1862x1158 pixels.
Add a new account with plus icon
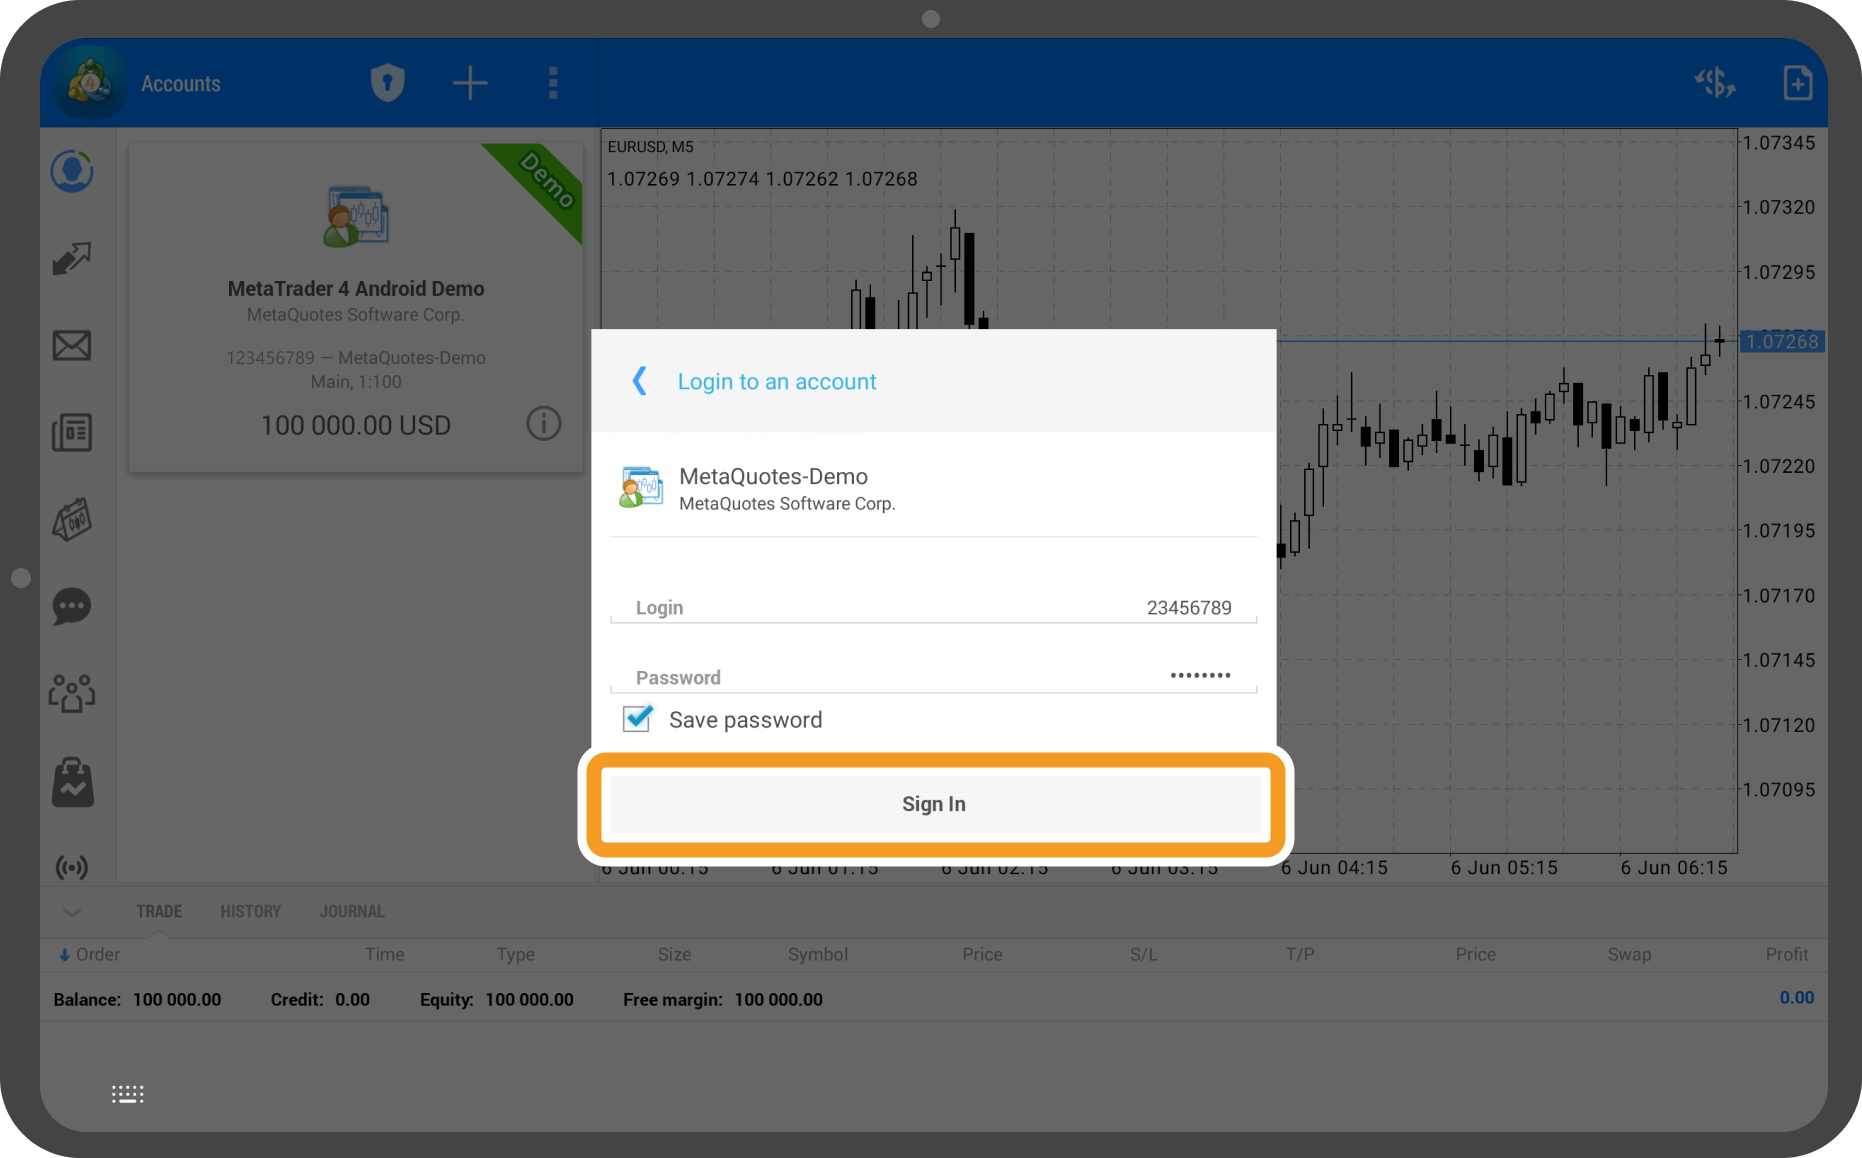point(470,83)
